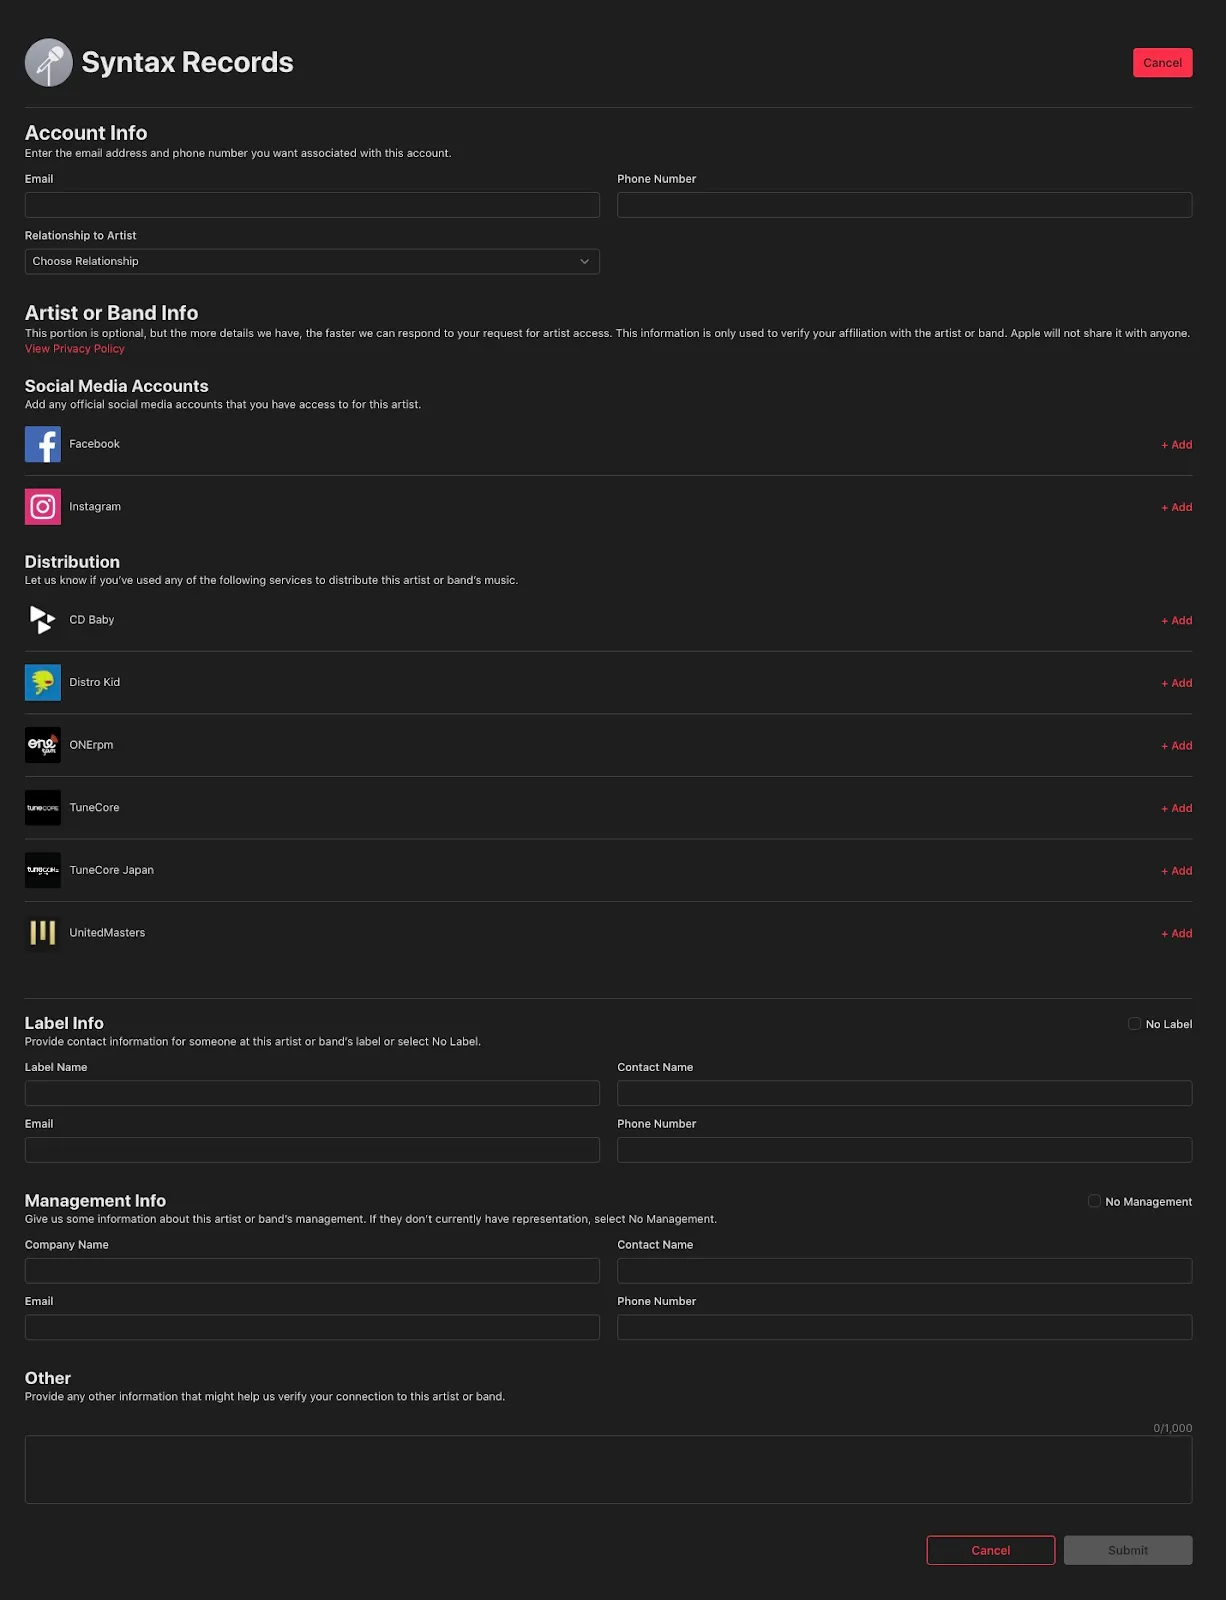
Task: Open the Choose Relationship dropdown
Action: pyautogui.click(x=312, y=261)
